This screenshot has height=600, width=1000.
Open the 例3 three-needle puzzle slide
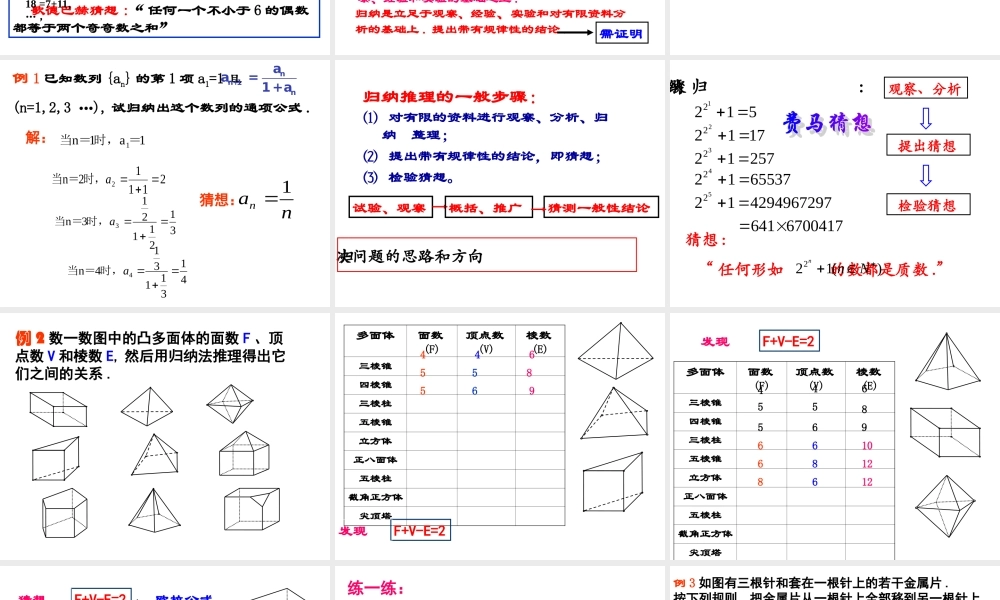[834, 583]
